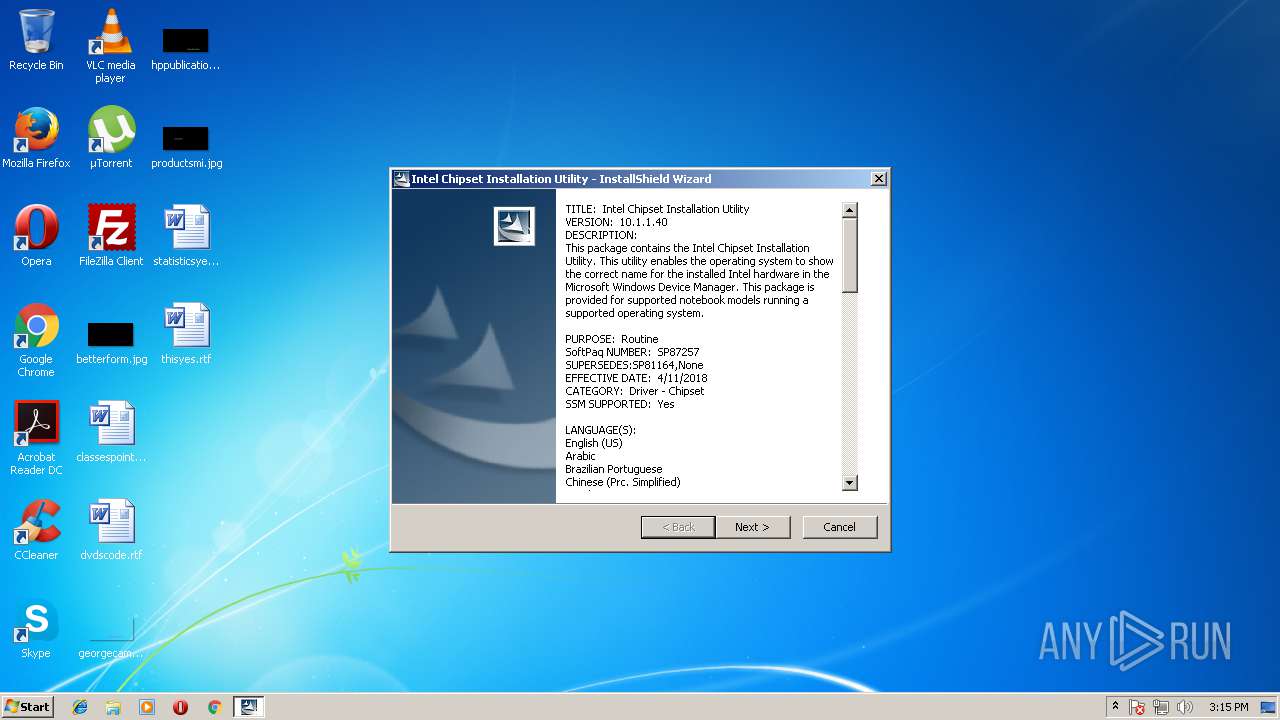The image size is (1280, 720).
Task: Launch Skype desktop shortcut
Action: pyautogui.click(x=36, y=628)
